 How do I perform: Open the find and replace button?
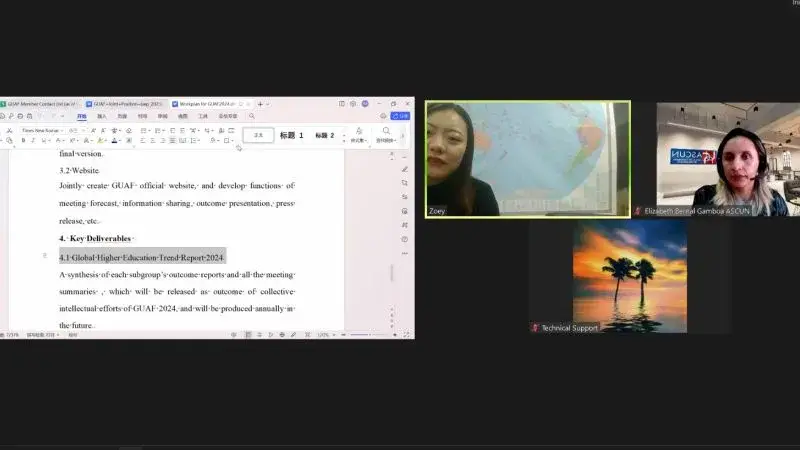tap(386, 135)
